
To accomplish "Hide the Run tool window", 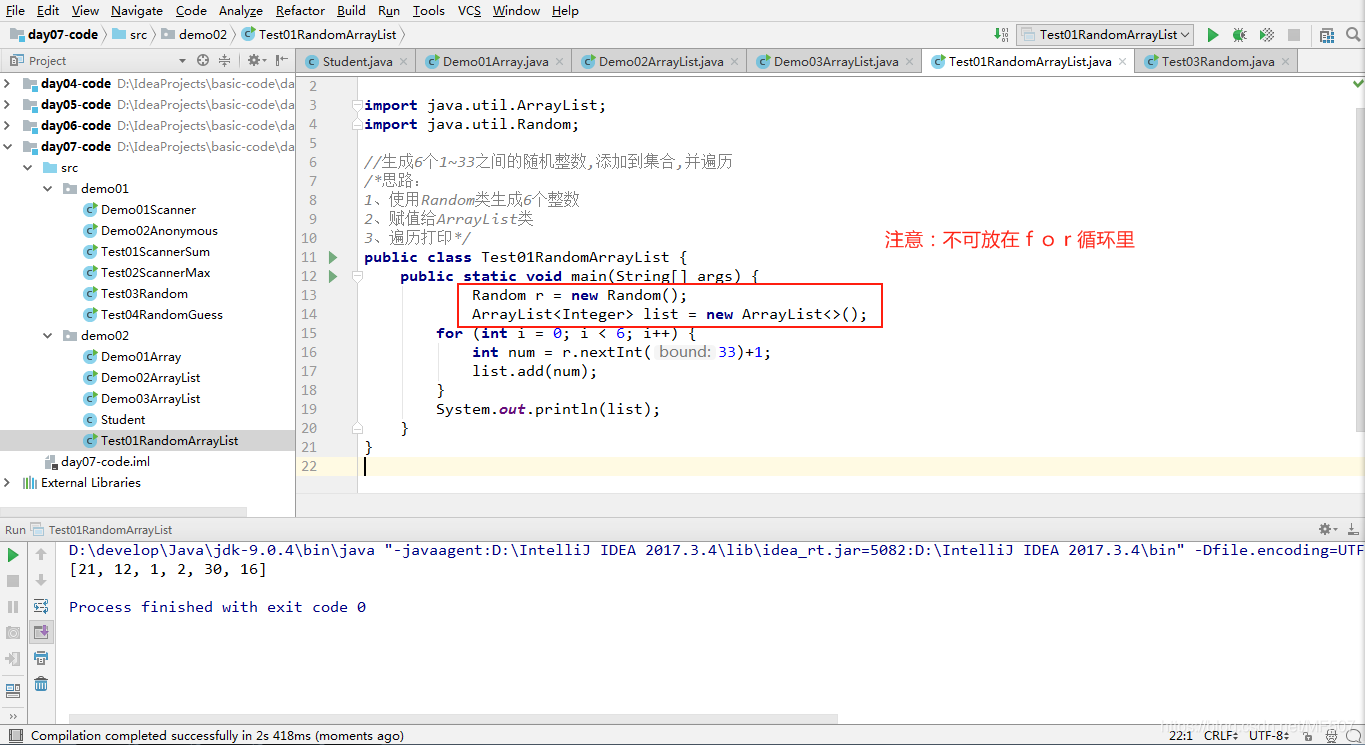I will pos(1351,529).
